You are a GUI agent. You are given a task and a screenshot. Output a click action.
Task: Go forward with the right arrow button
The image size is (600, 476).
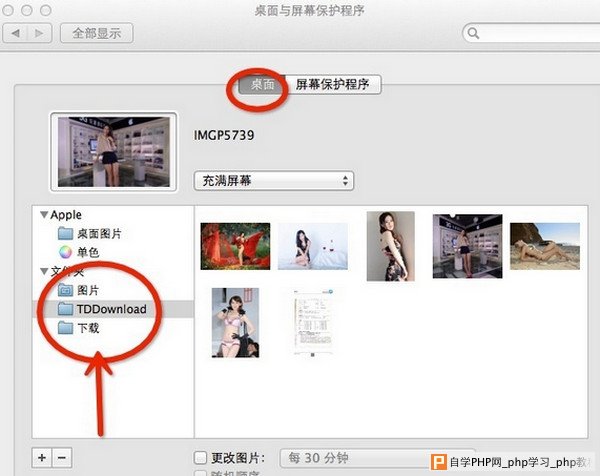tap(39, 33)
